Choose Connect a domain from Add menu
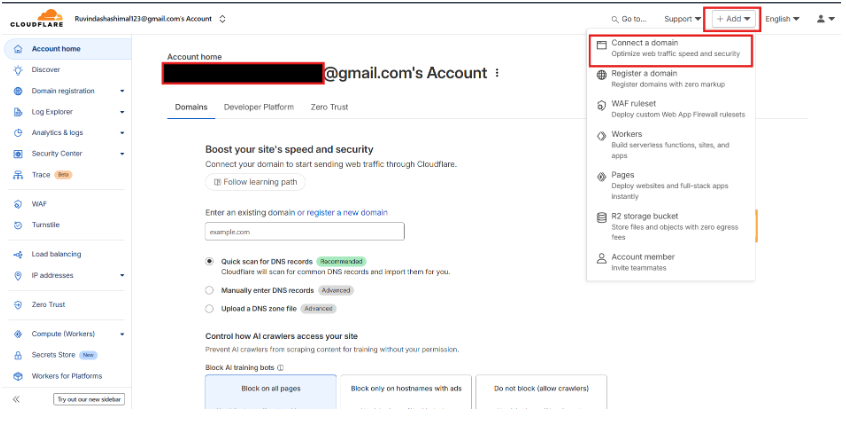 tap(668, 48)
